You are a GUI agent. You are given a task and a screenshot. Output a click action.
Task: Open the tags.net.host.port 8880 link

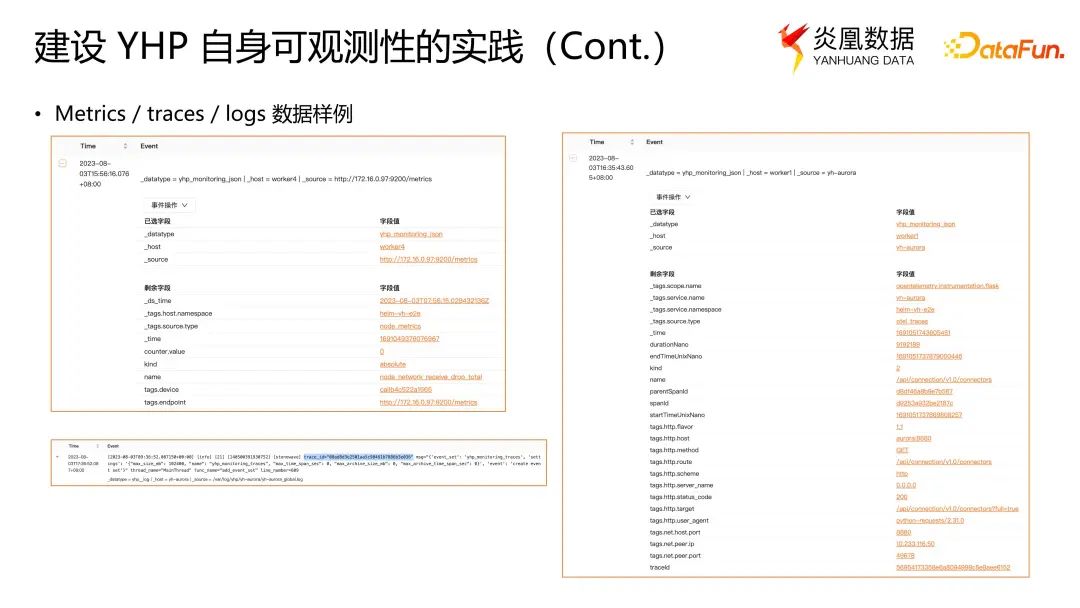click(x=904, y=532)
